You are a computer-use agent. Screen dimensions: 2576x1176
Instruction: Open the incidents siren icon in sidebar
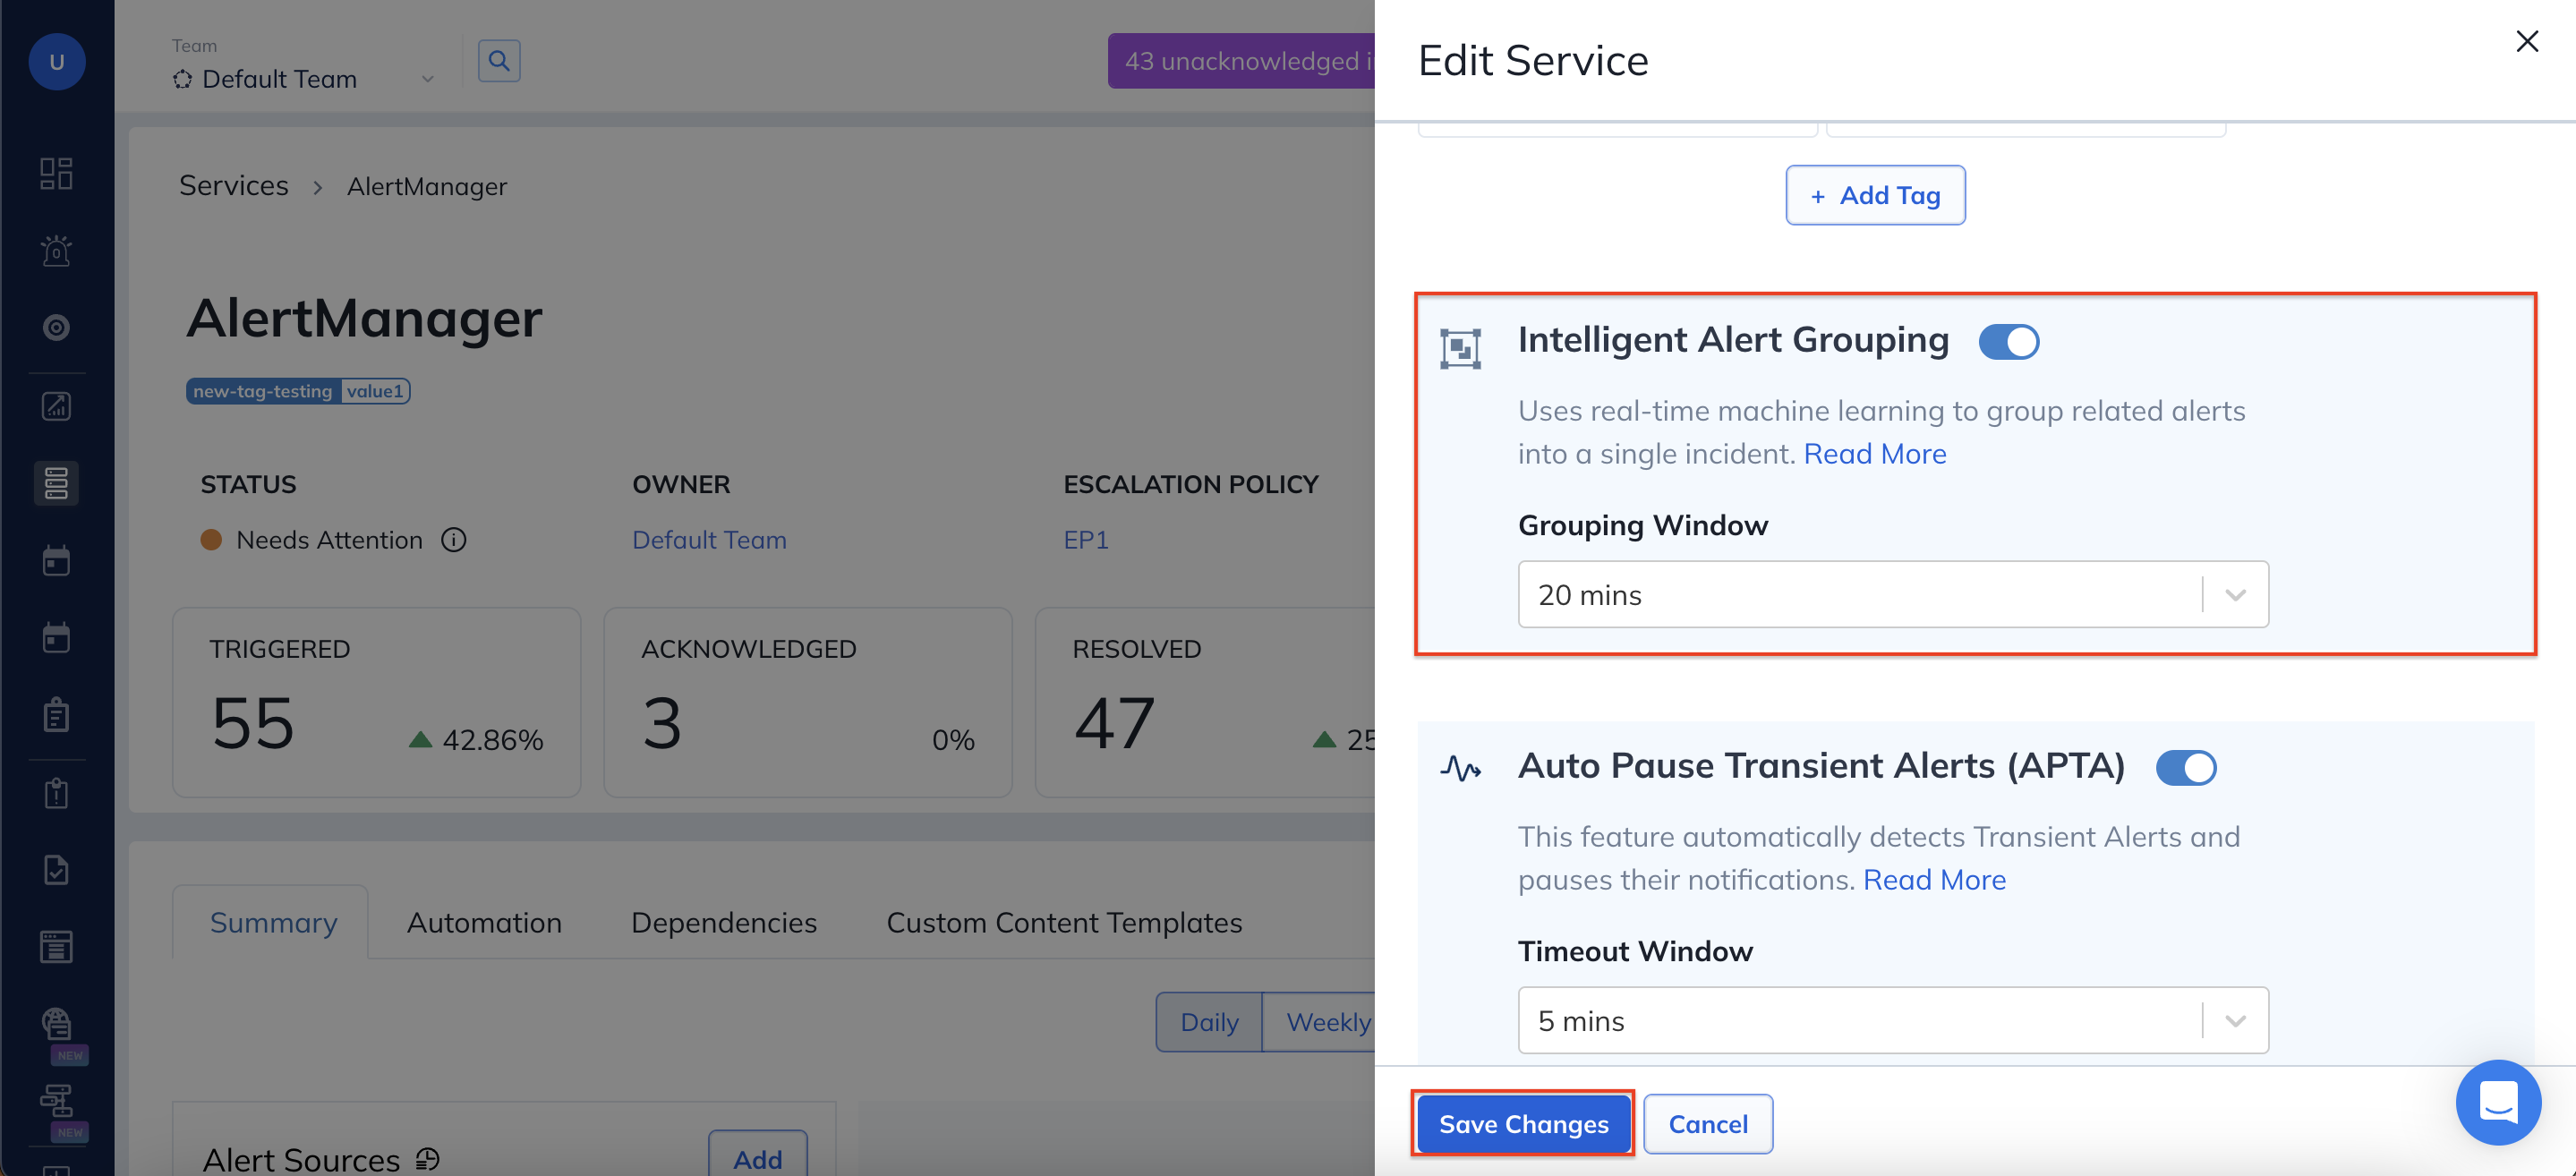(56, 250)
